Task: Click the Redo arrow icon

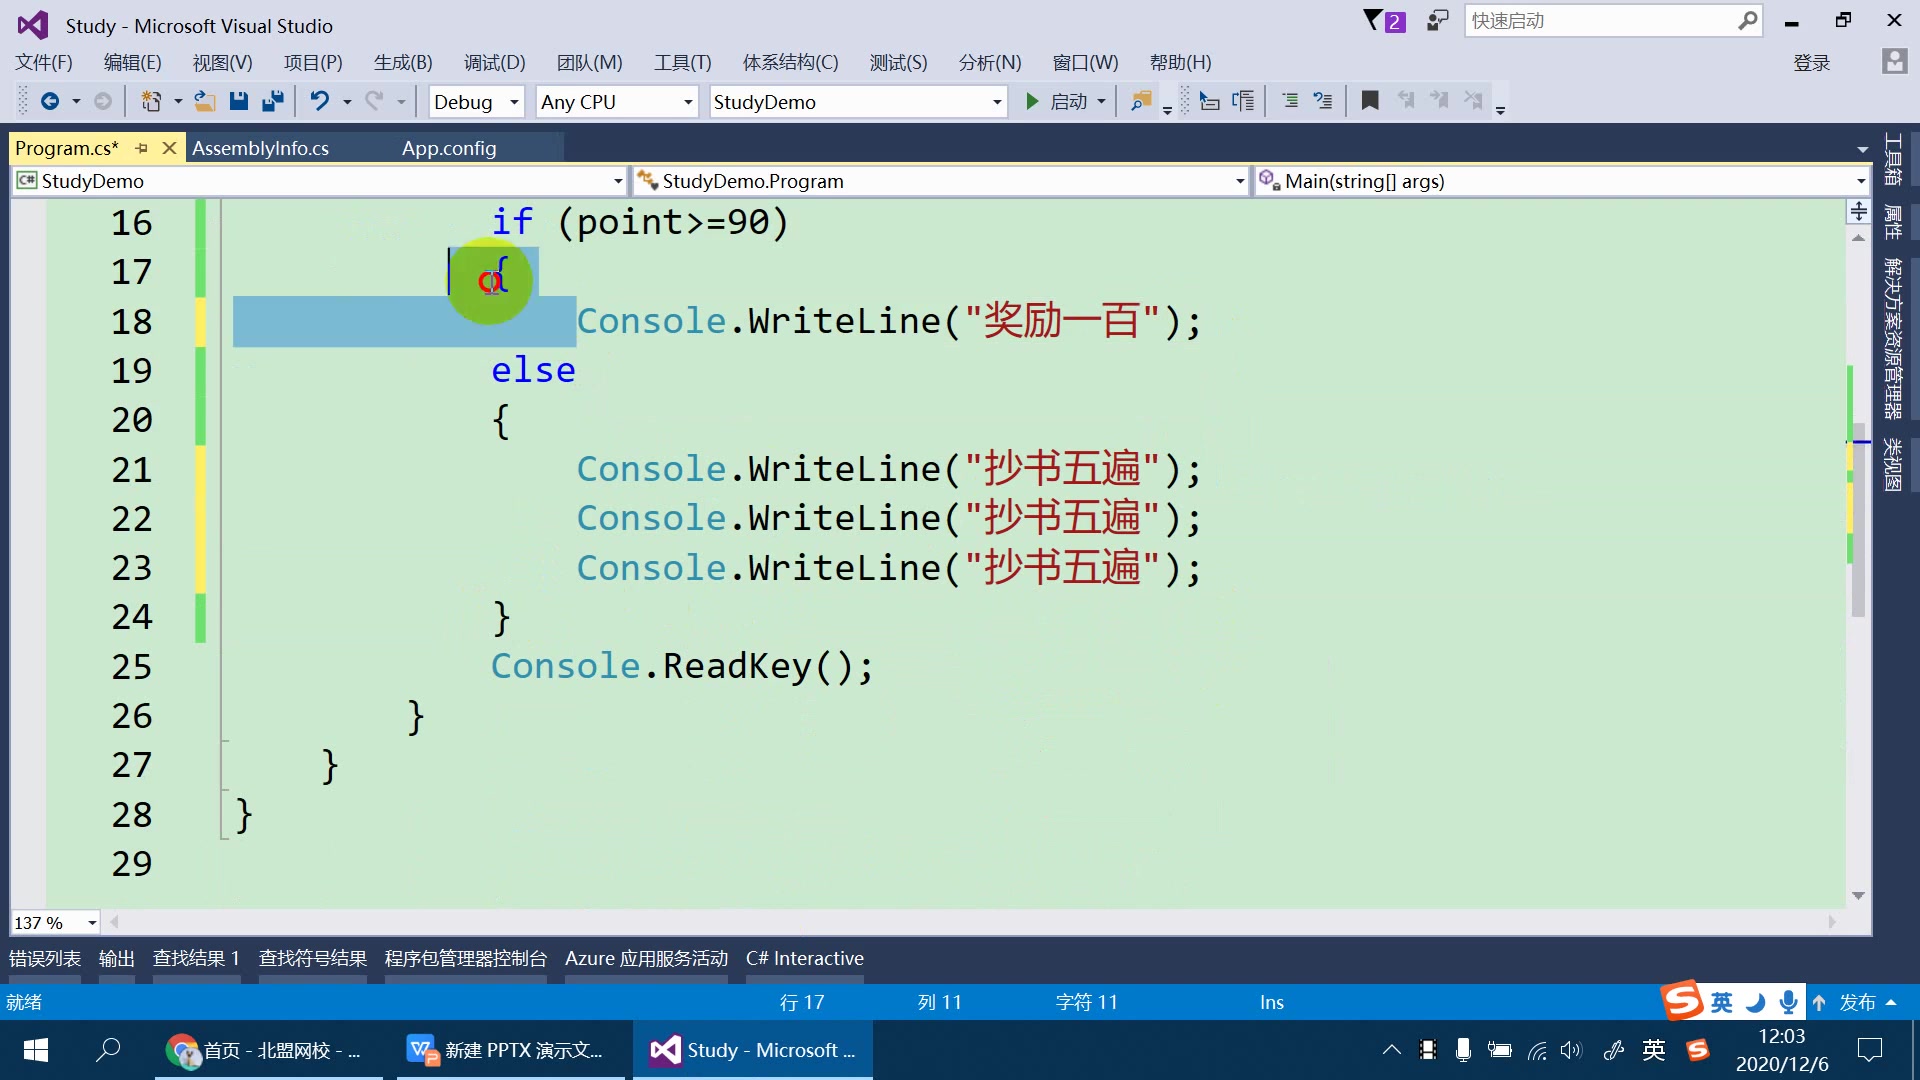Action: point(374,101)
